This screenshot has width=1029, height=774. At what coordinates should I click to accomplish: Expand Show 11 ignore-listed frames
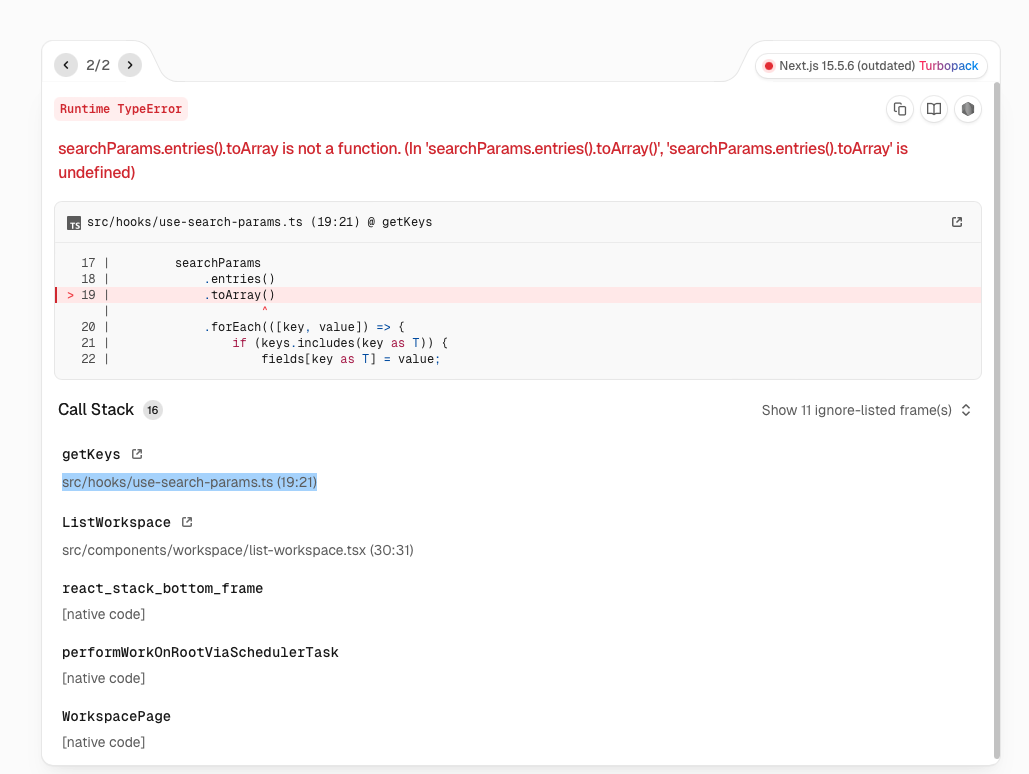866,410
